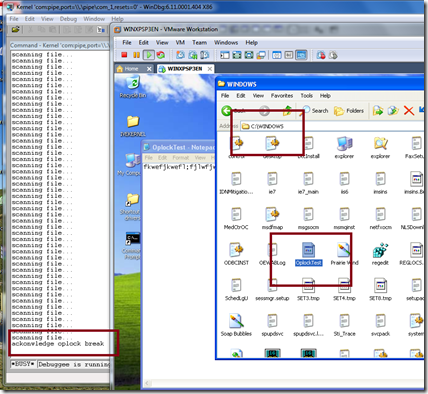Click the WinDbg Command window title bar
The width and height of the screenshot is (428, 394).
tap(60, 45)
